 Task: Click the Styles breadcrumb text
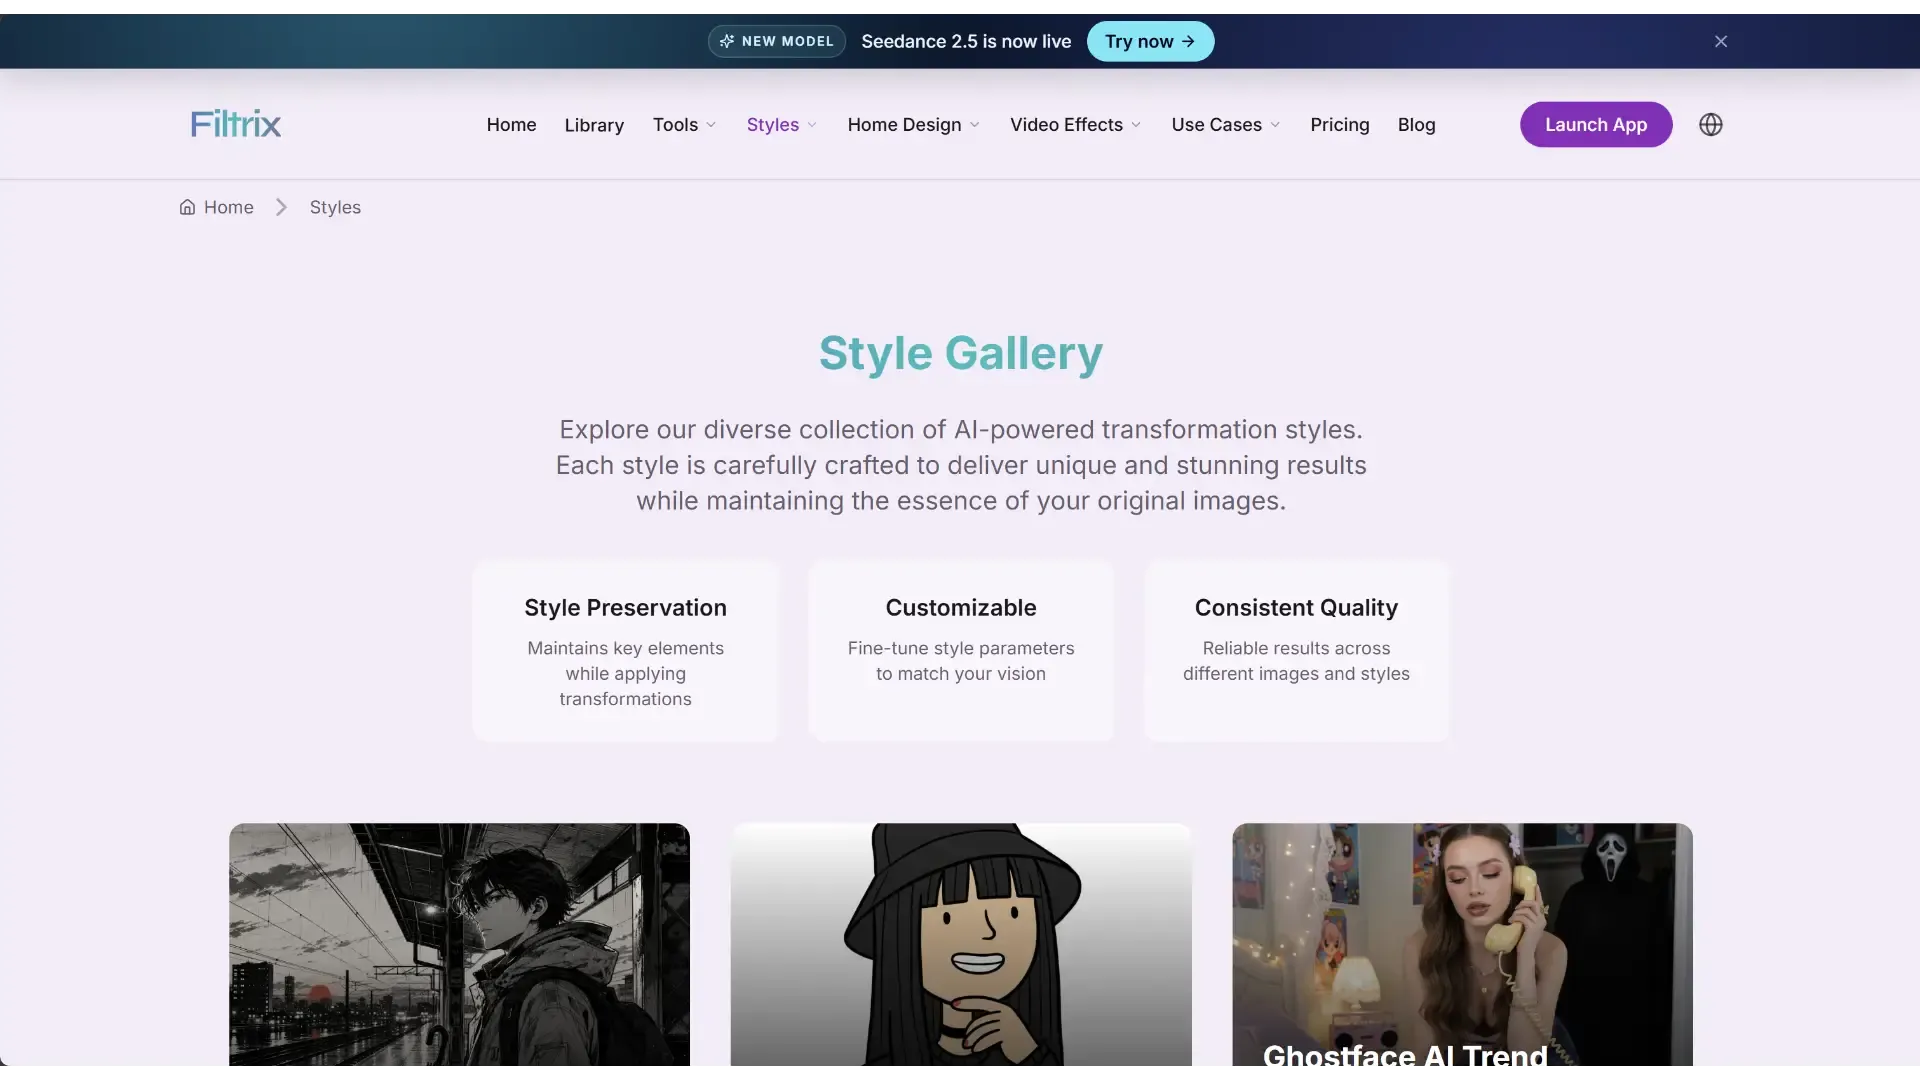coord(335,207)
